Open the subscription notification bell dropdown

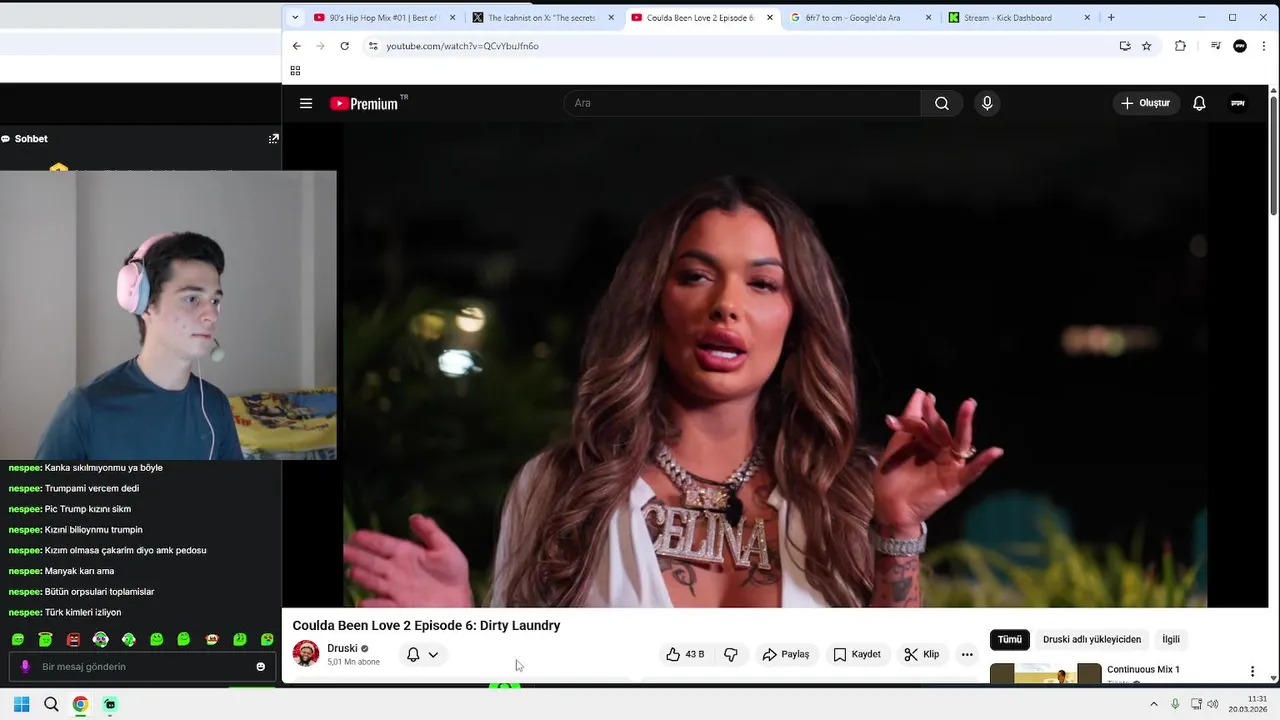point(423,654)
